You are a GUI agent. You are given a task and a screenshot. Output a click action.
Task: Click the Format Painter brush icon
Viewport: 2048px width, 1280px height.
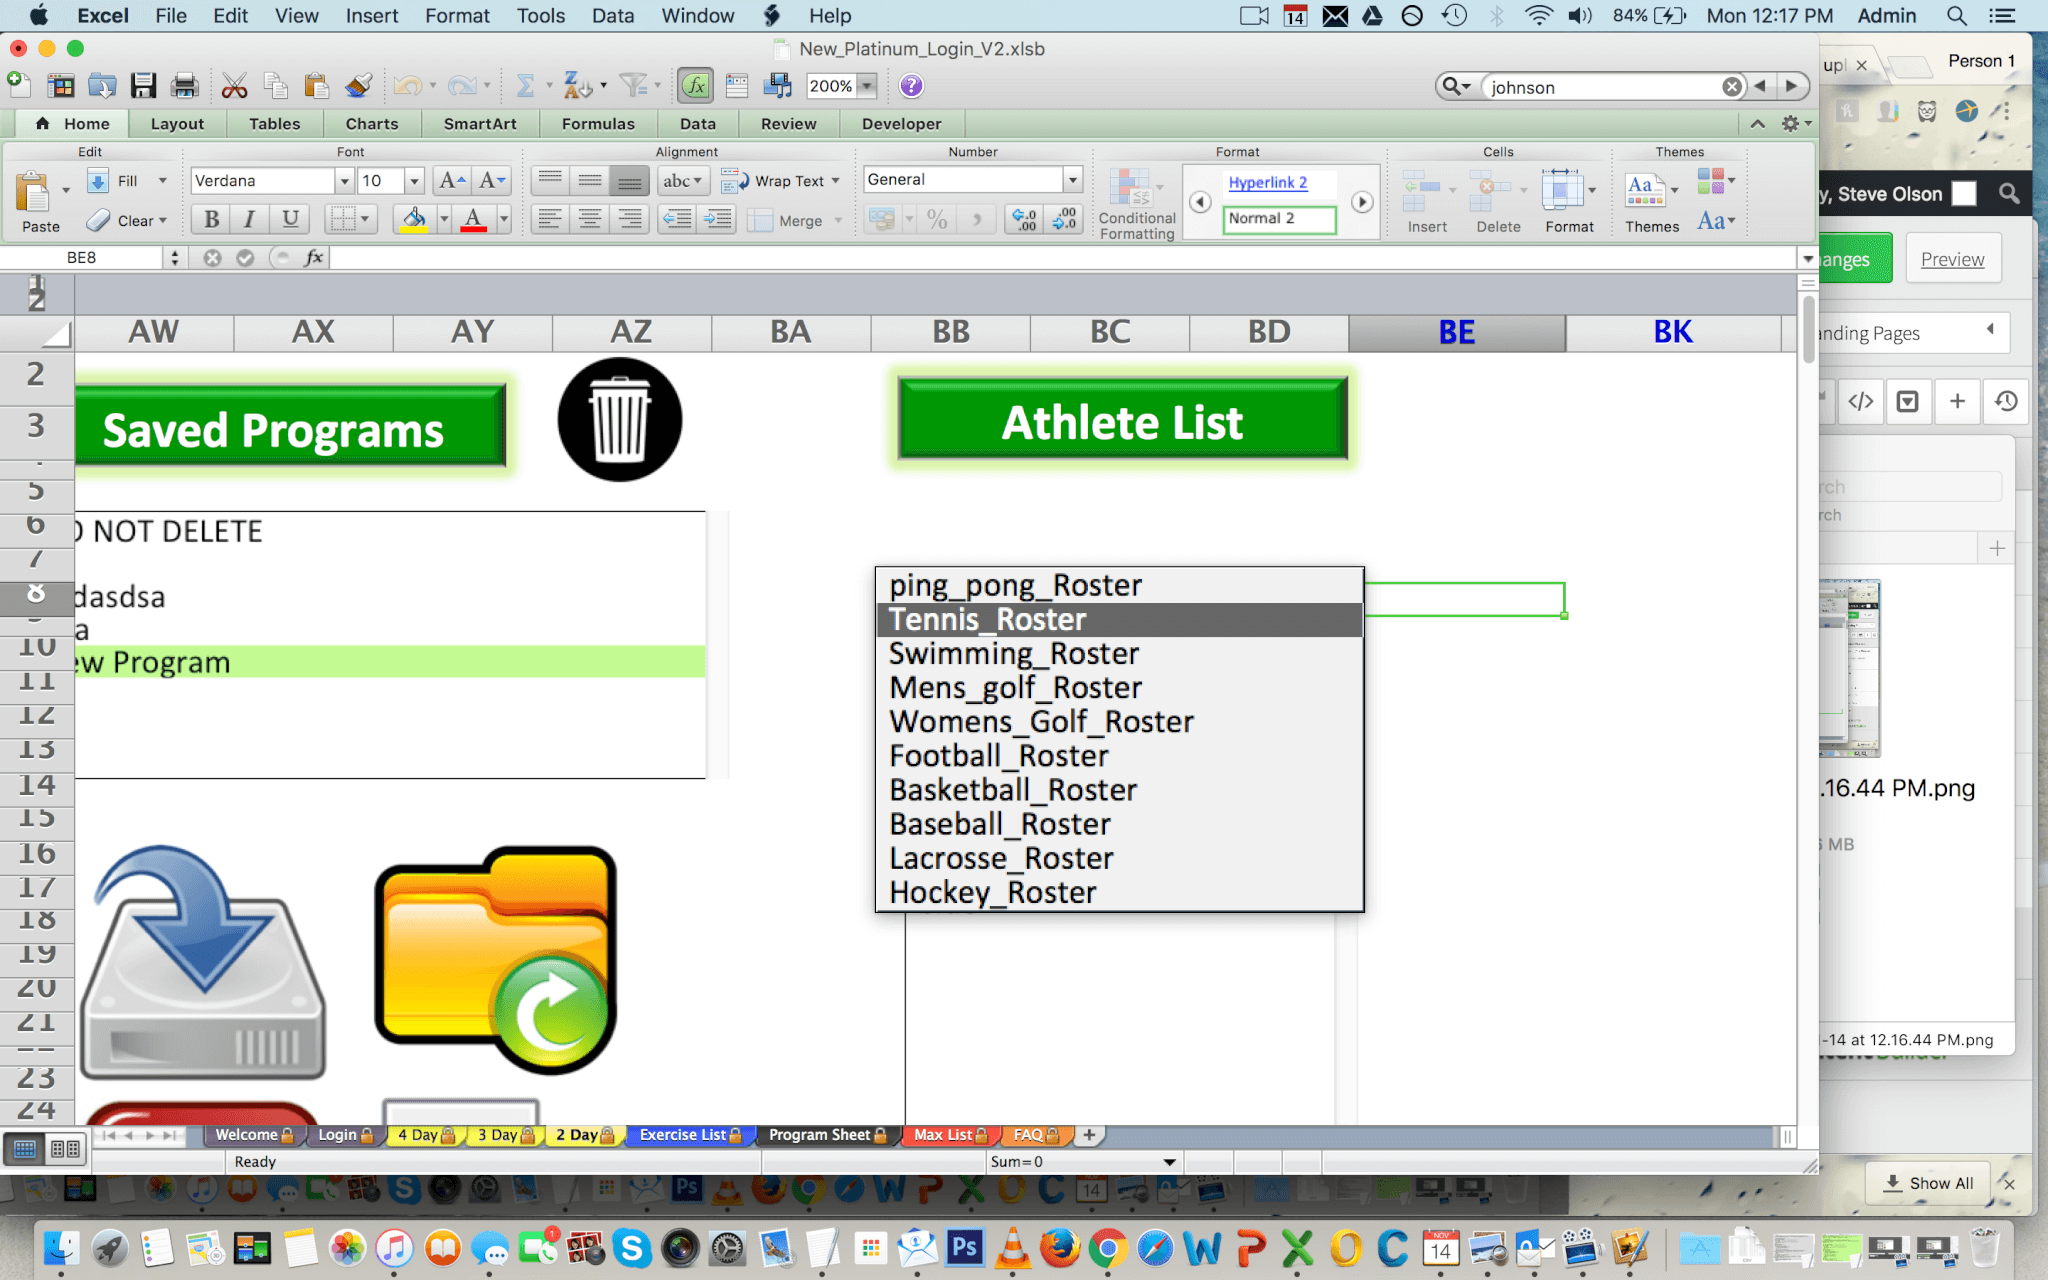[358, 86]
